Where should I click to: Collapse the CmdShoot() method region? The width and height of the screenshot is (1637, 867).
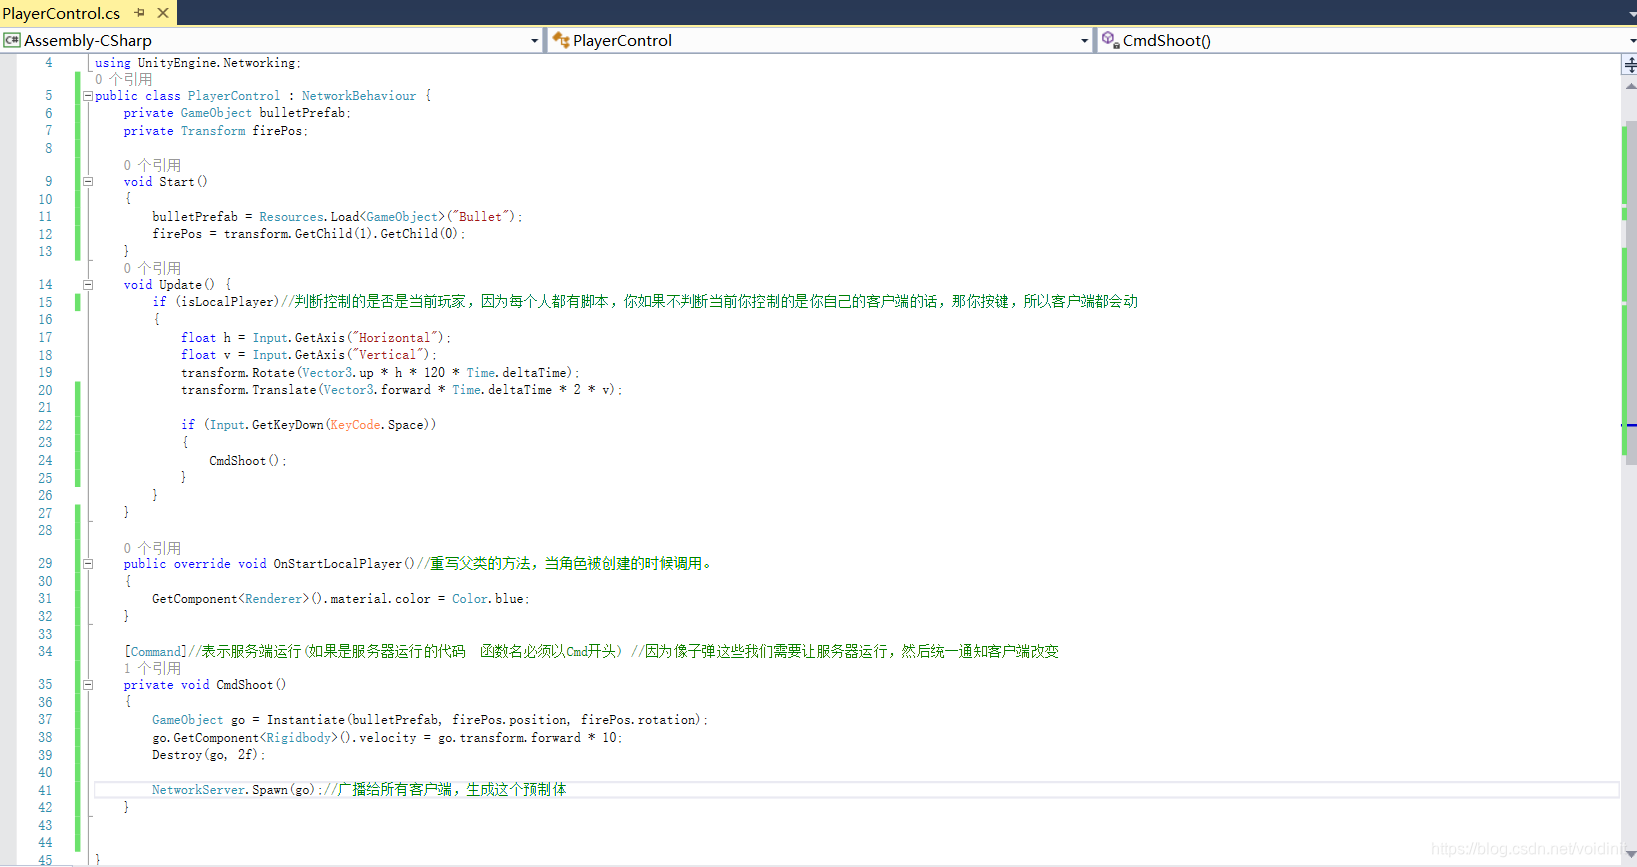click(x=88, y=685)
